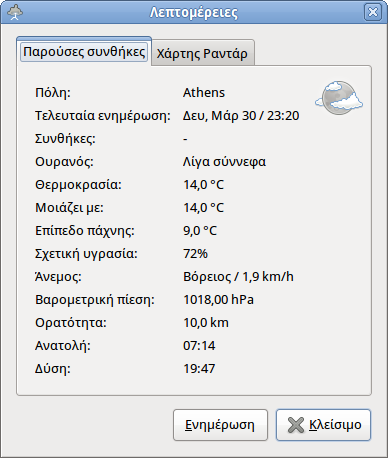Image resolution: width=388 pixels, height=458 pixels.
Task: Click the sunrise time 07:14
Action: click(199, 346)
